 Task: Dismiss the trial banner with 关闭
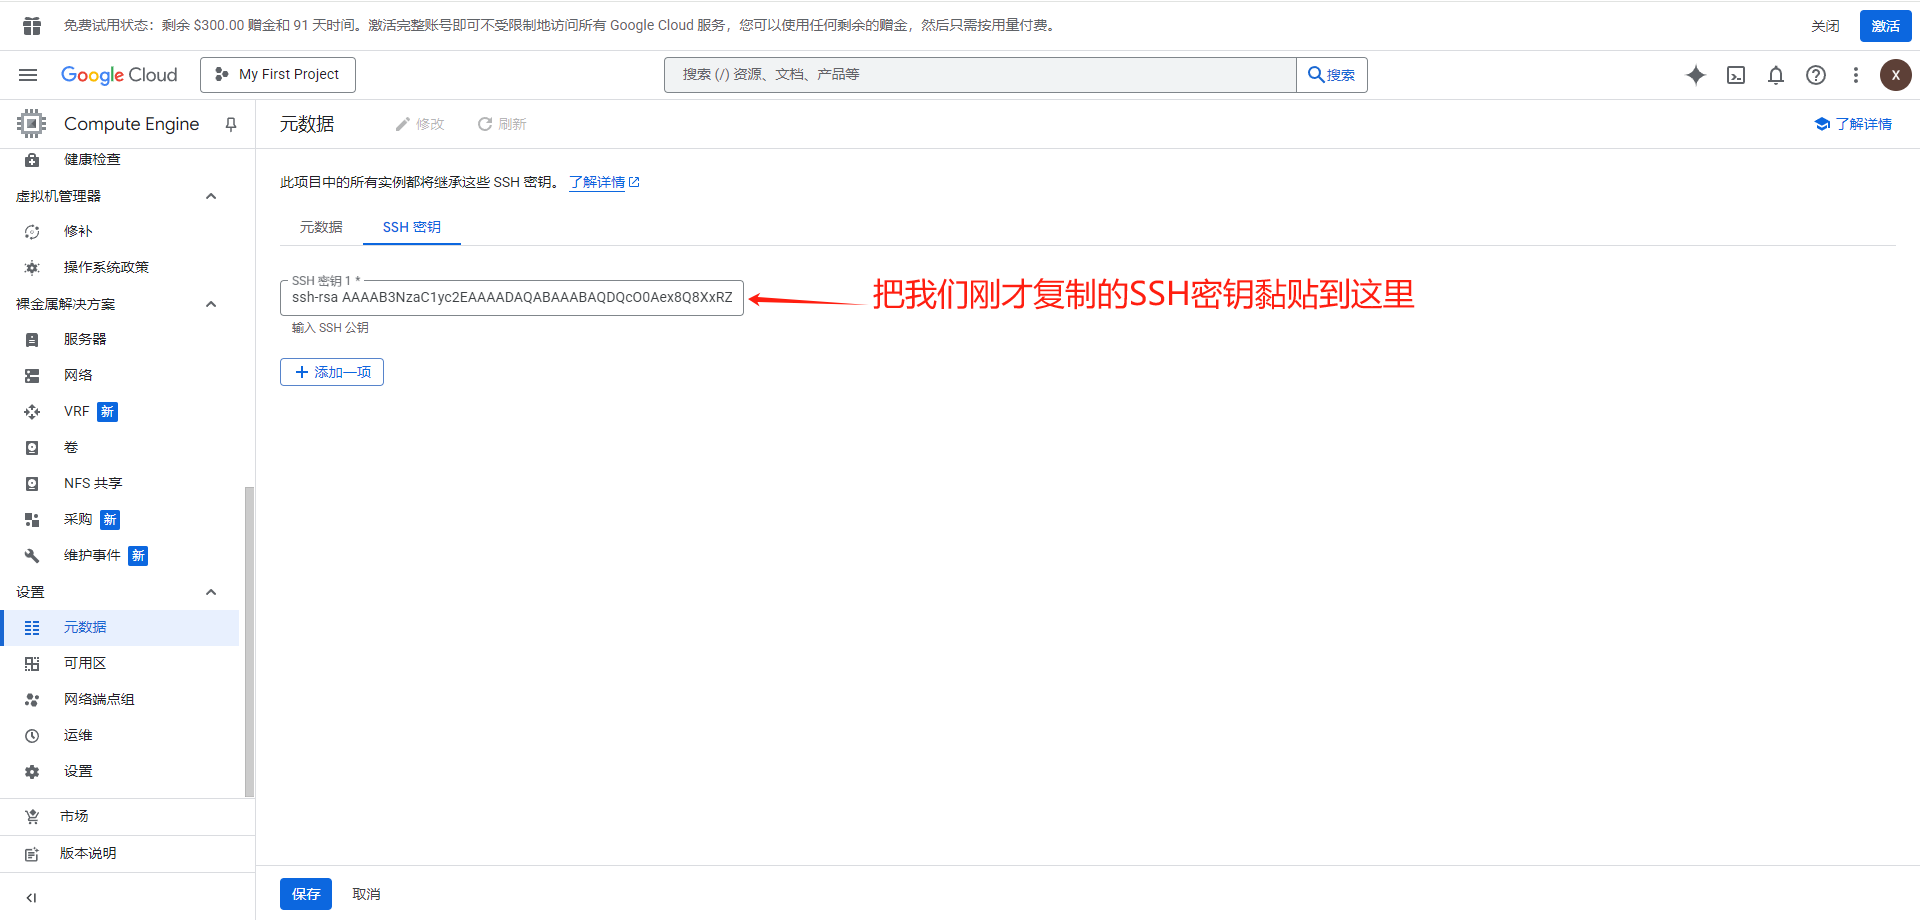tap(1825, 26)
